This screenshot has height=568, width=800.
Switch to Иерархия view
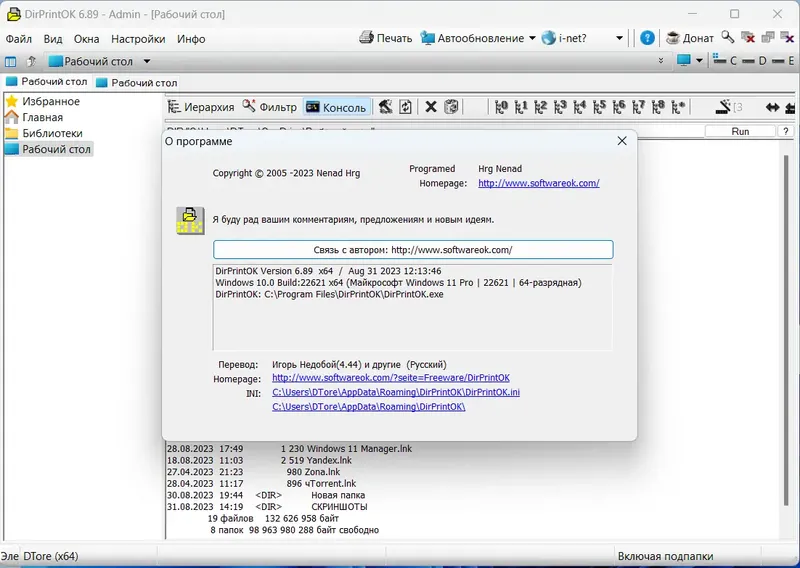202,107
